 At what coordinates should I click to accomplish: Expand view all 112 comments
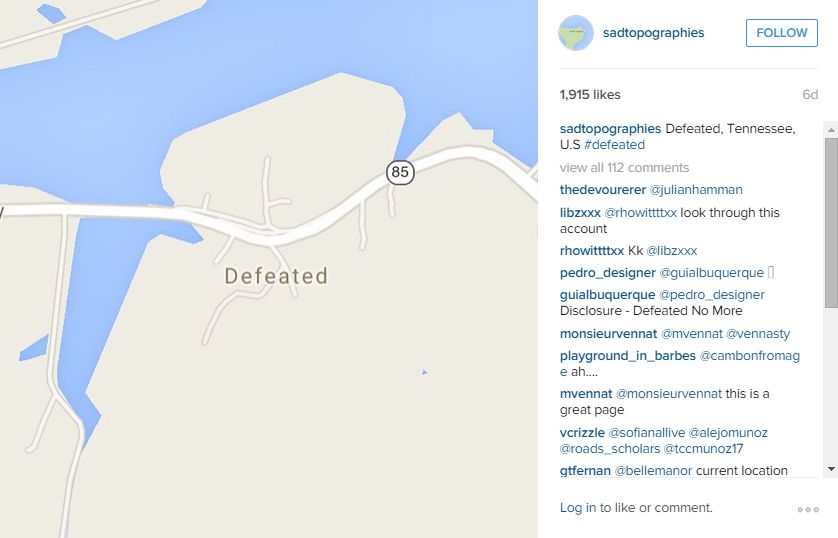(x=624, y=168)
